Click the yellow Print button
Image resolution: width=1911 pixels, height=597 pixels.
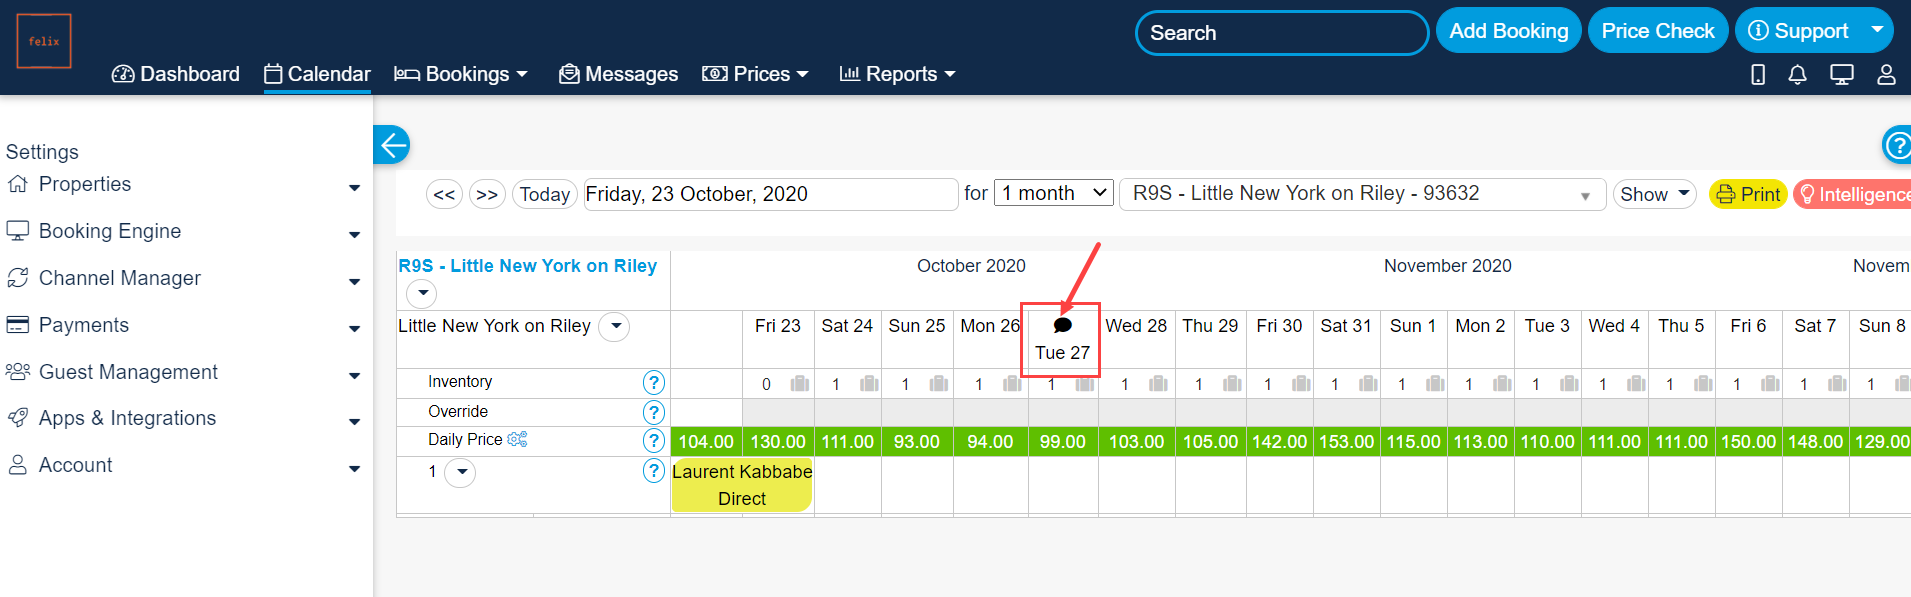click(x=1748, y=194)
